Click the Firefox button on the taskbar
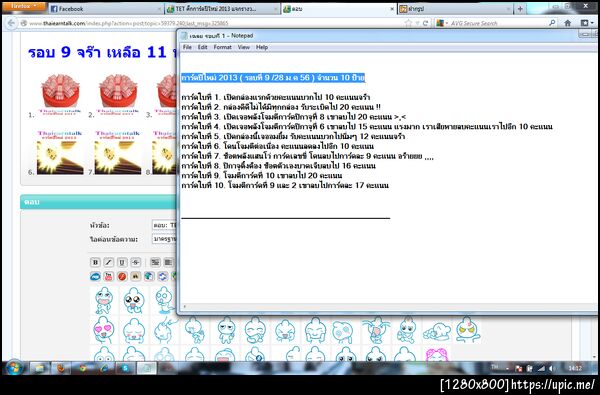 pos(61,368)
